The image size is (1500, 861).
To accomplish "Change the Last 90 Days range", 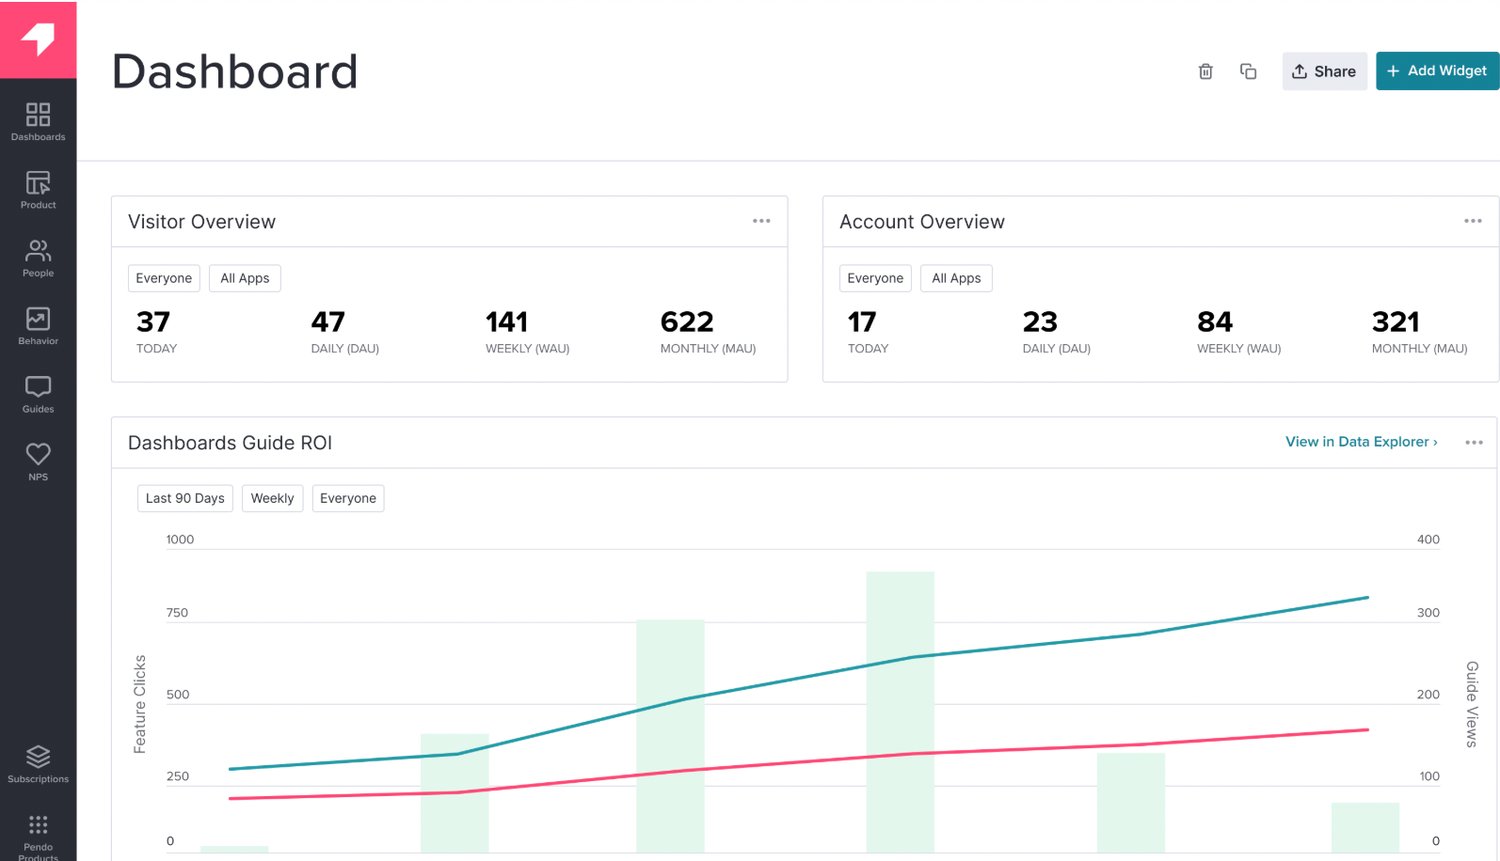I will click(x=185, y=498).
